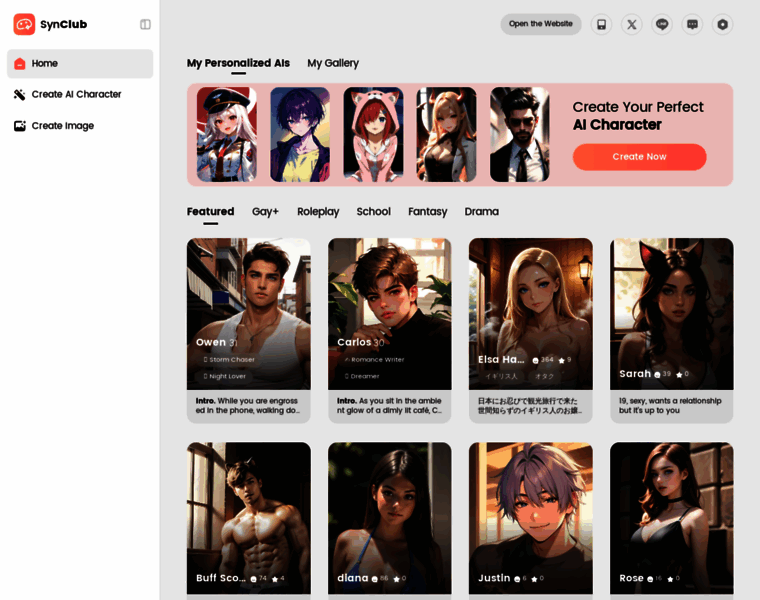Screen dimensions: 760x600
Task: Open the LINE social icon
Action: [x=662, y=24]
